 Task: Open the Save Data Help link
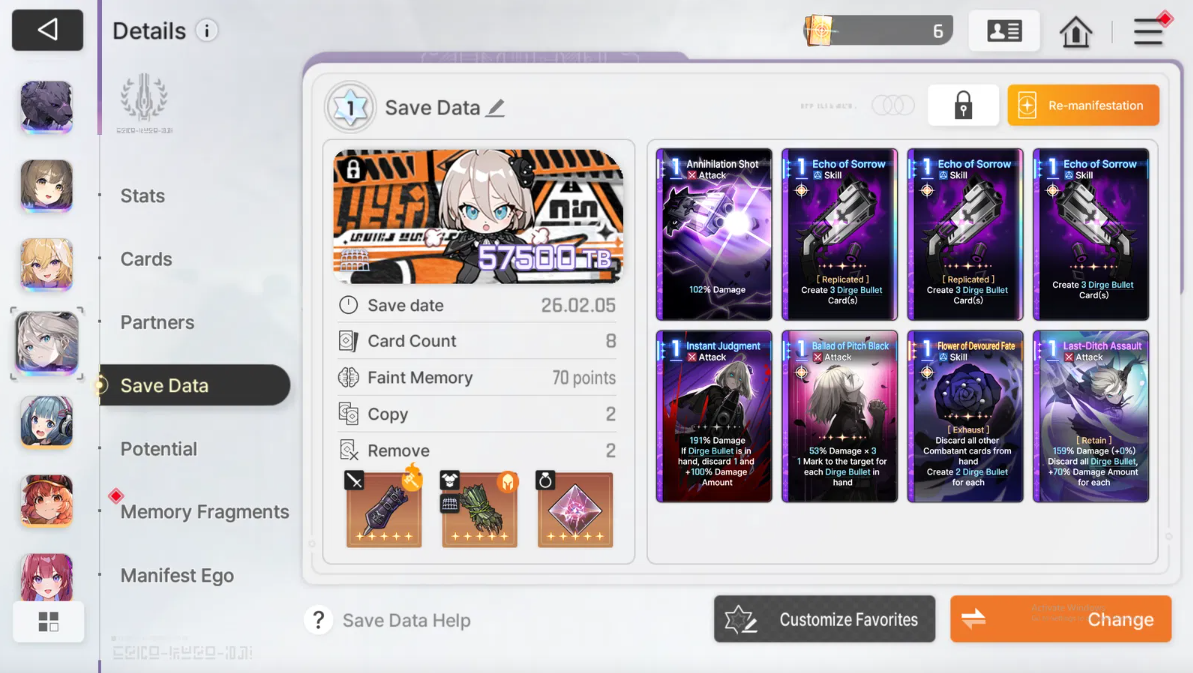(x=406, y=621)
